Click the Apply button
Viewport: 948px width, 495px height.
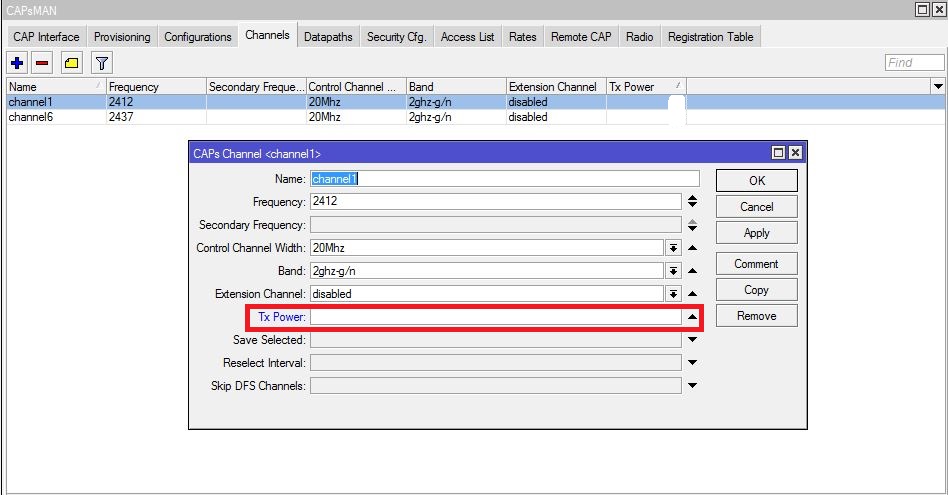click(756, 233)
